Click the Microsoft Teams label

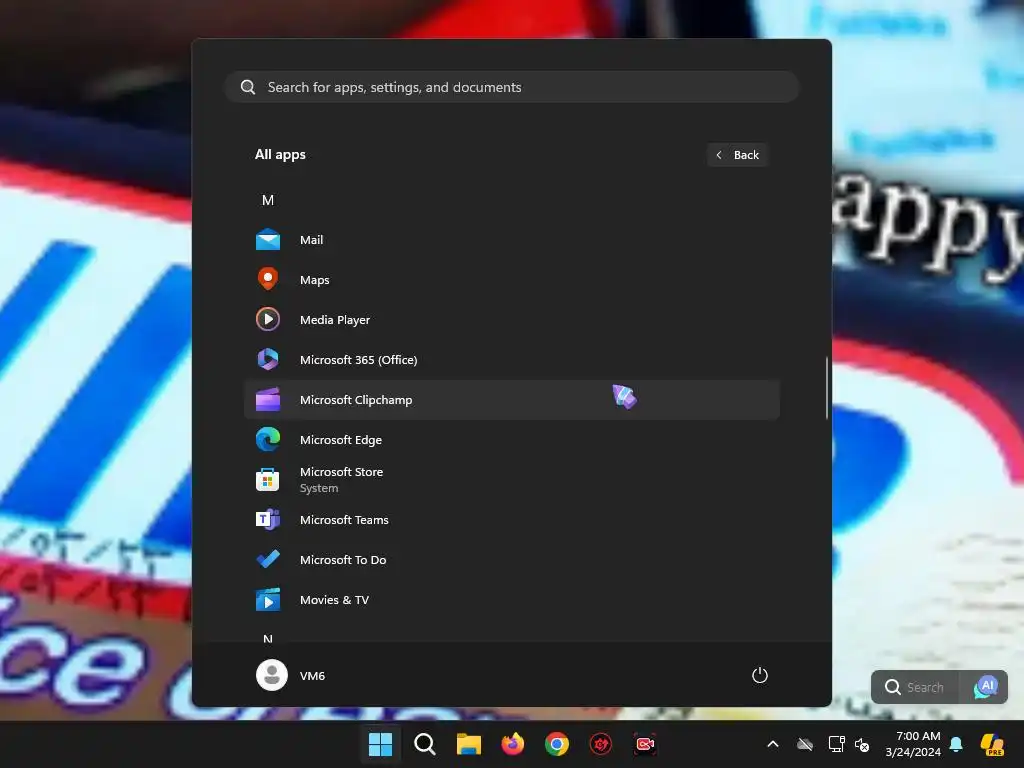pos(344,520)
